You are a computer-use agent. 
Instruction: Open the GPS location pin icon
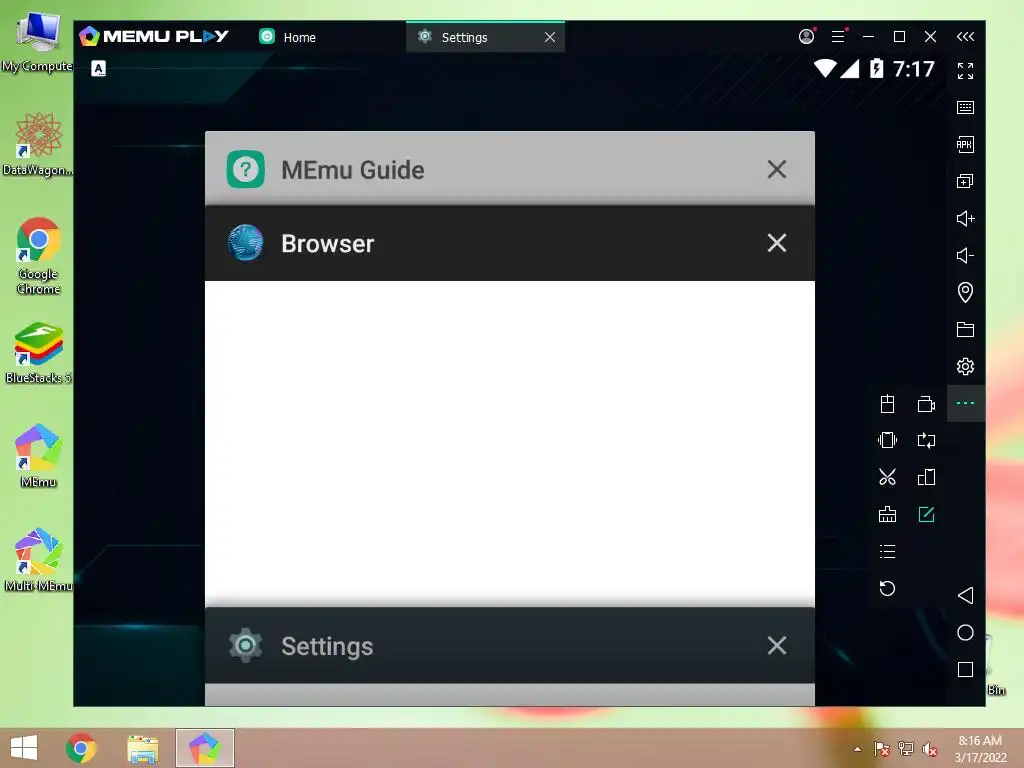[965, 292]
